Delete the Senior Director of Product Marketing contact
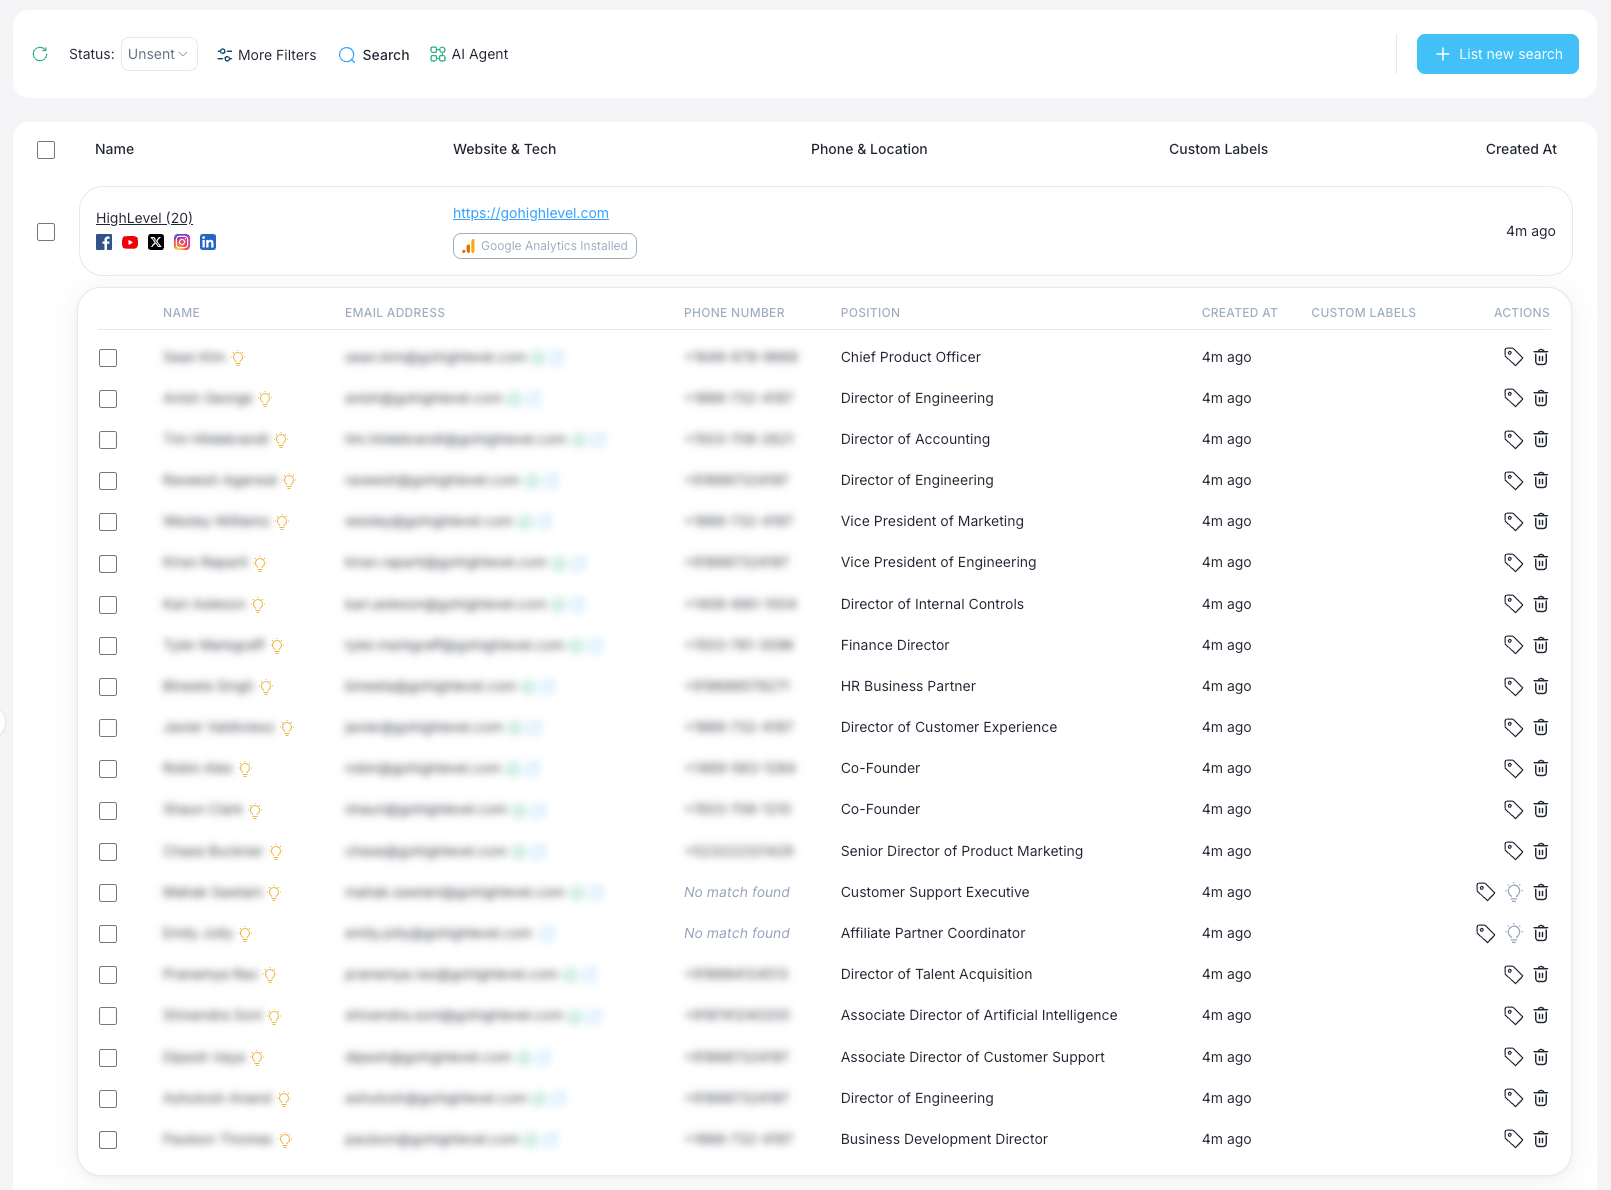 pyautogui.click(x=1541, y=851)
